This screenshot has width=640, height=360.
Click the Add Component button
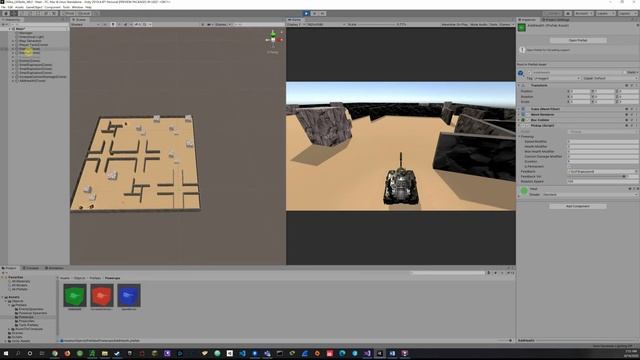click(x=578, y=206)
